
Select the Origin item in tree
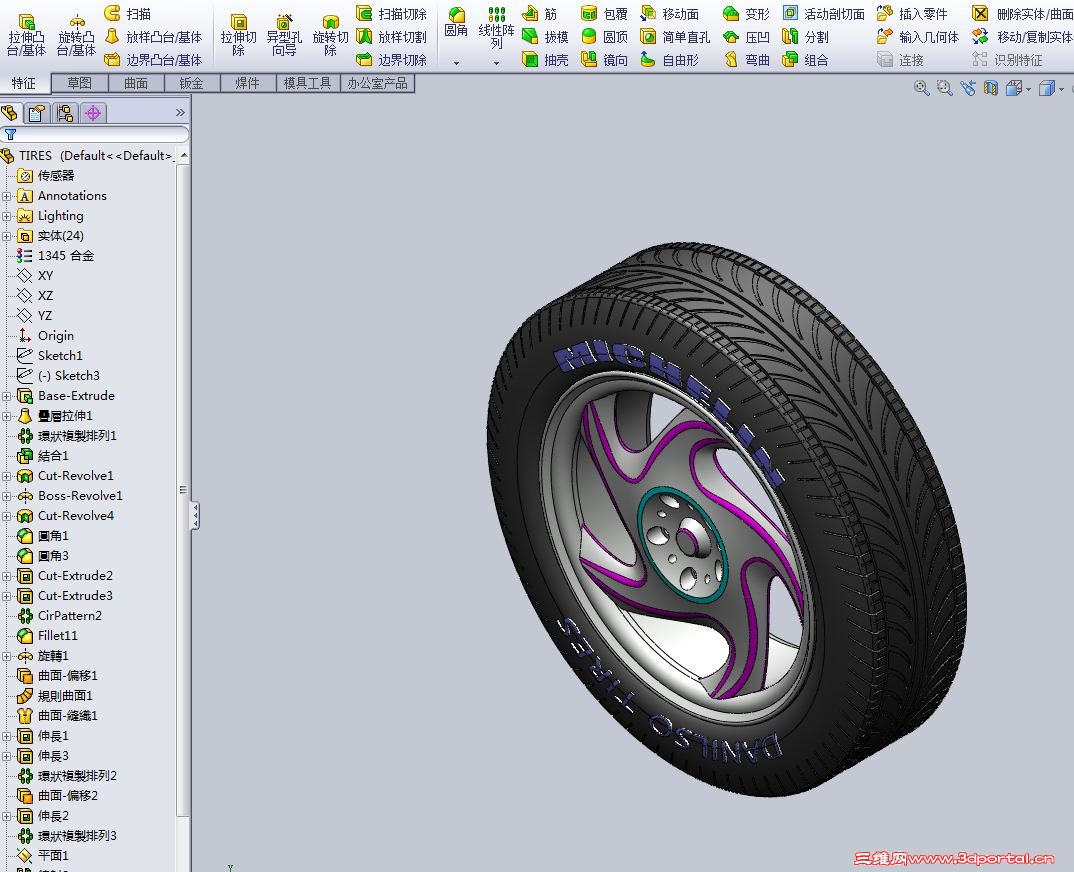[x=45, y=336]
